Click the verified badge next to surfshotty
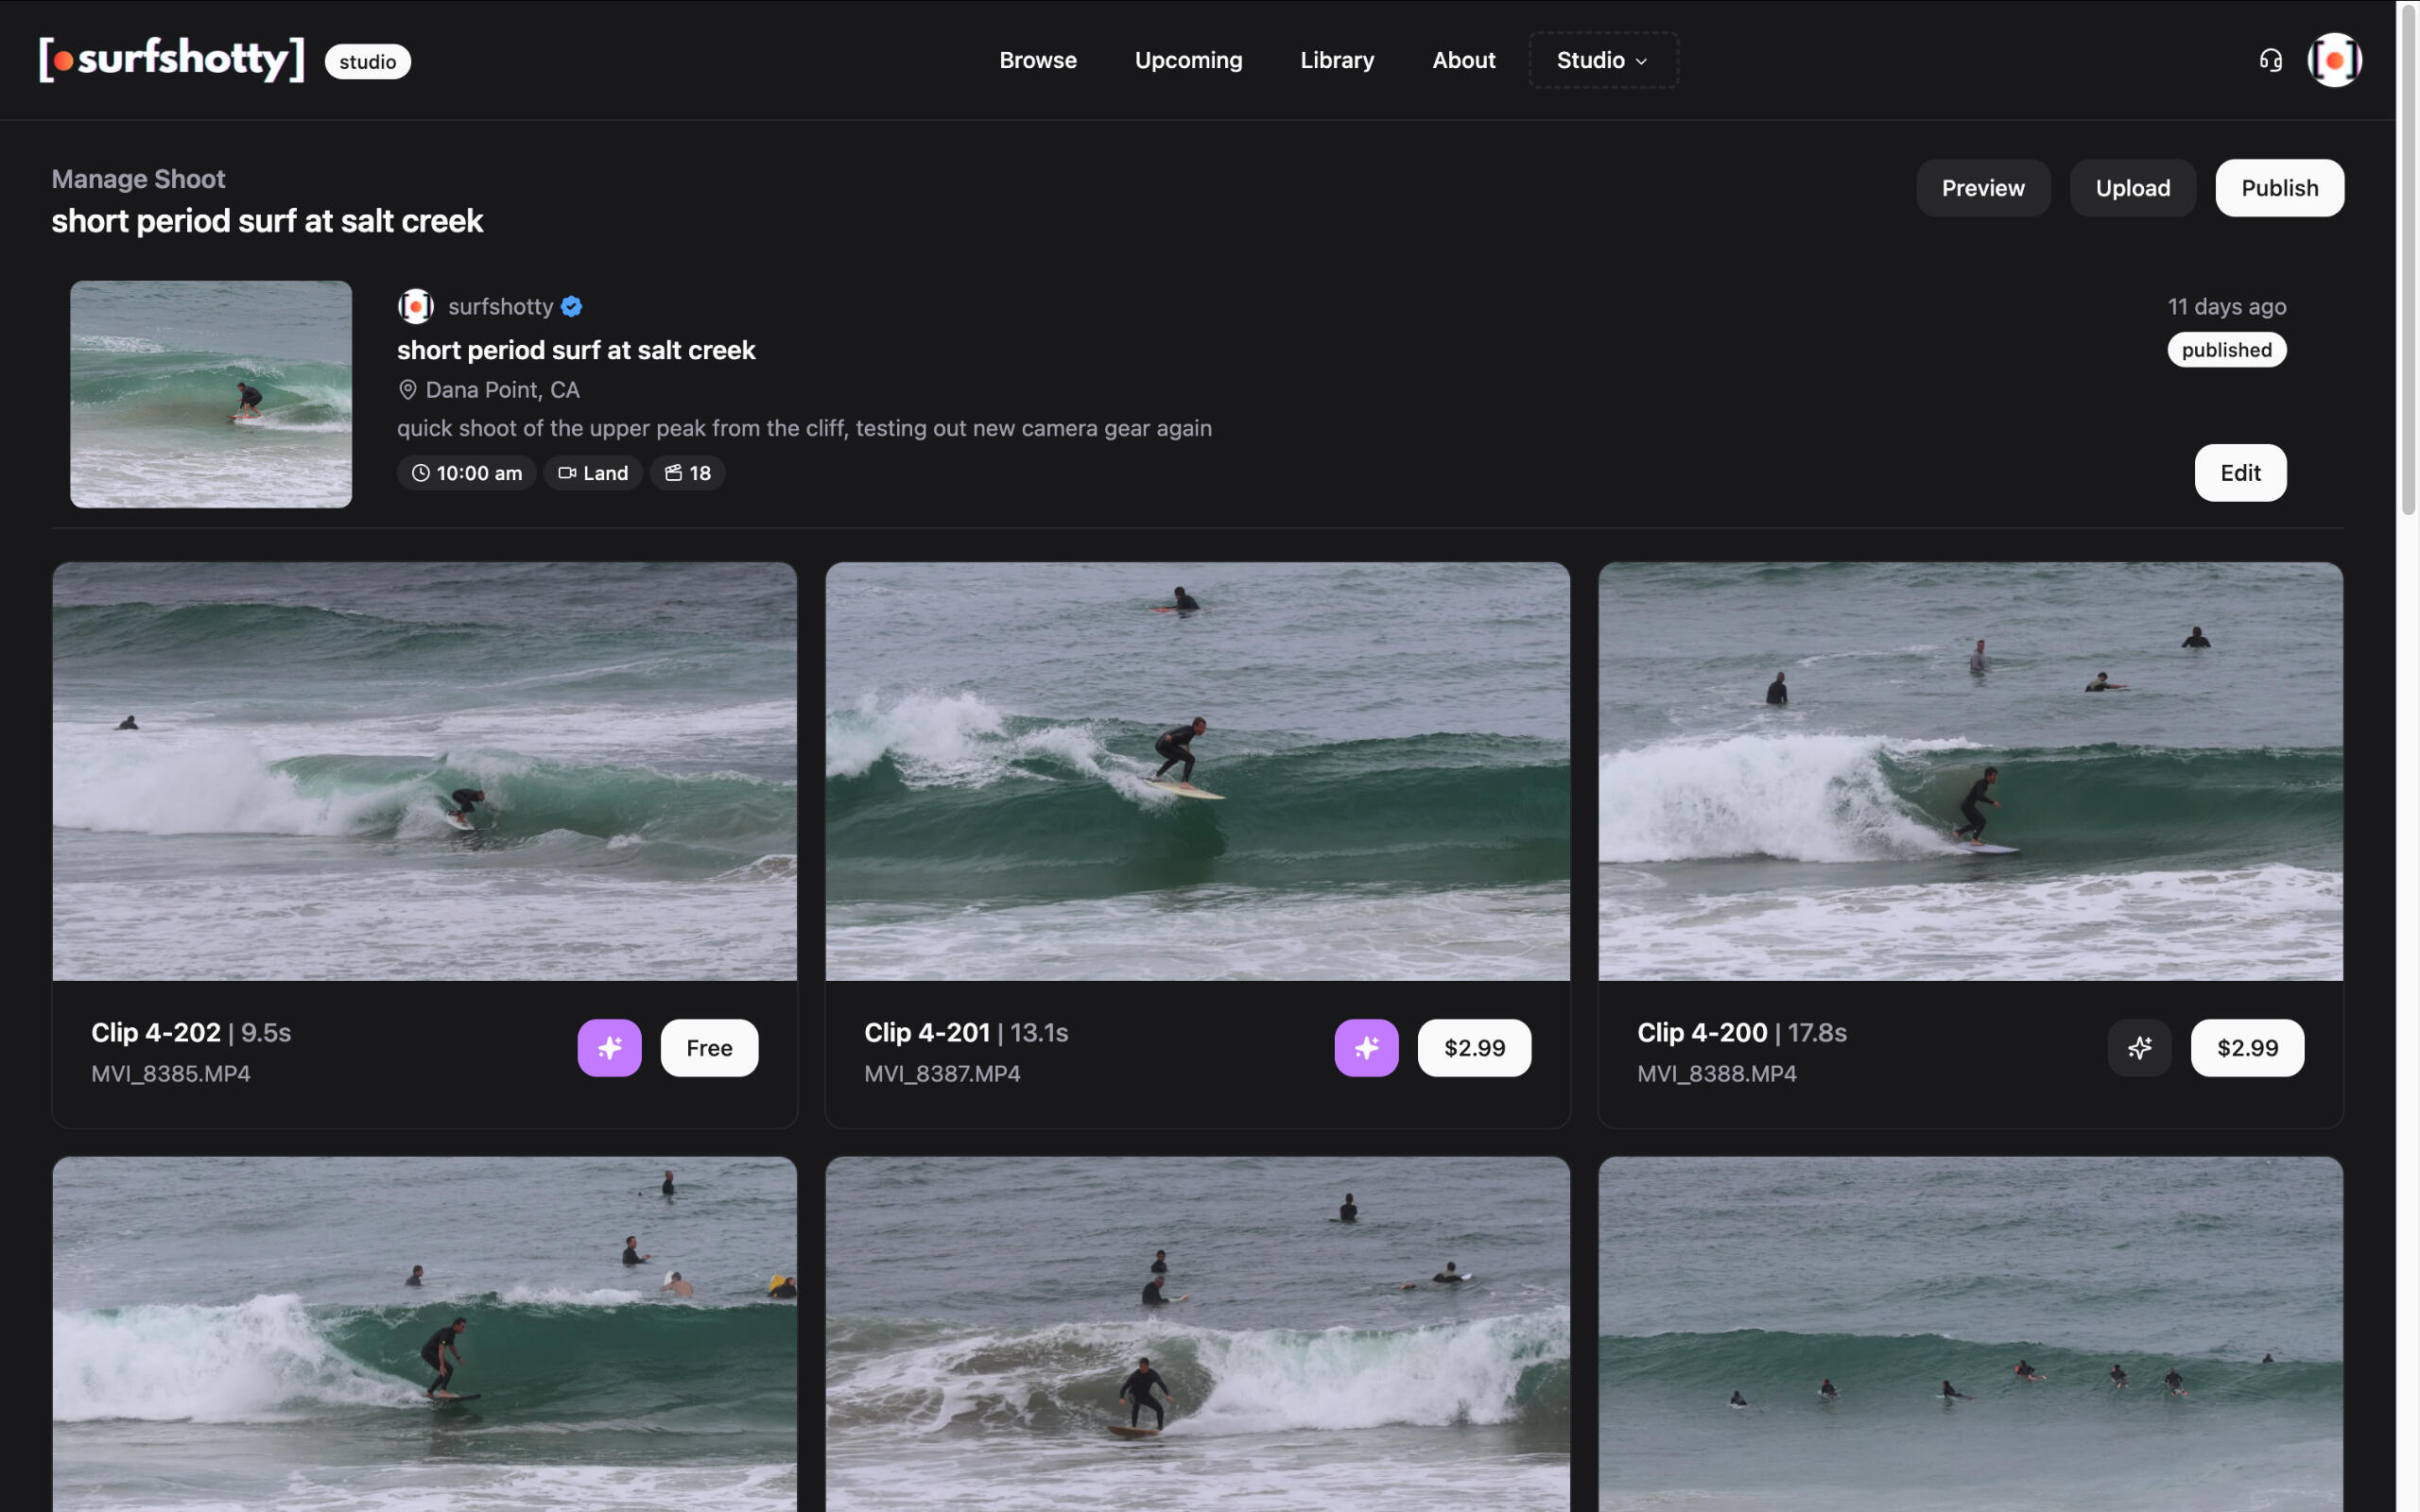Viewport: 2420px width, 1512px height. [x=572, y=307]
